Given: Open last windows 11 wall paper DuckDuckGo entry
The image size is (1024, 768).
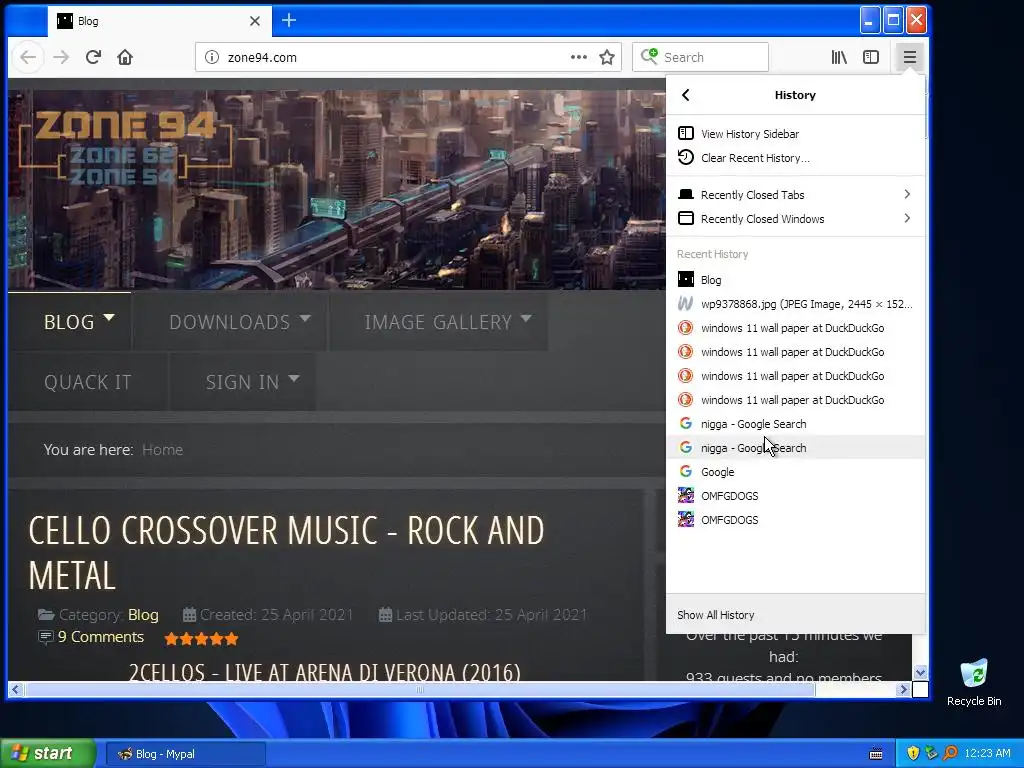Looking at the screenshot, I should click(795, 400).
